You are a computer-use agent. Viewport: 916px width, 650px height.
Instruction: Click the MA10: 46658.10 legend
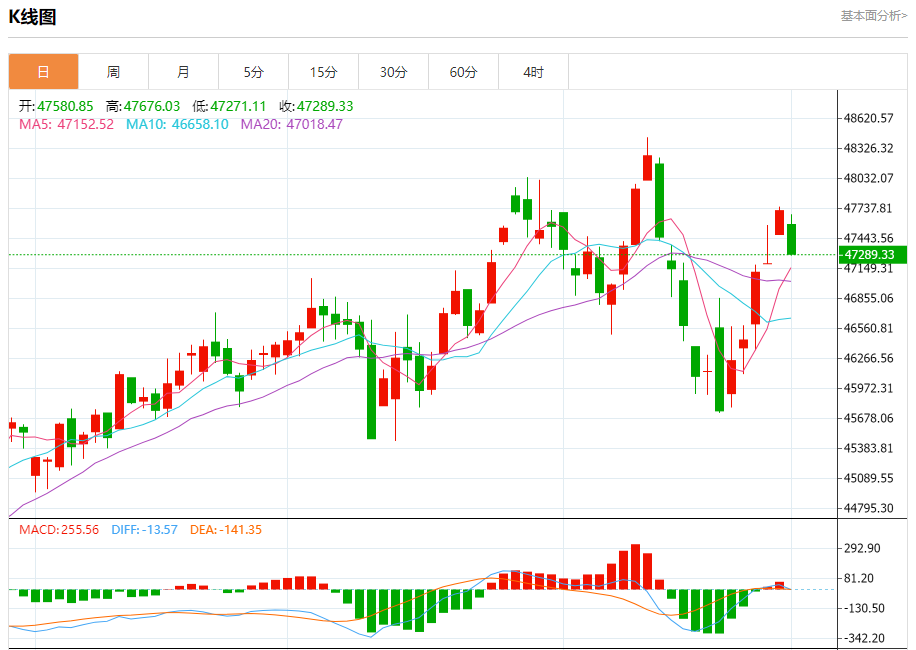[178, 124]
